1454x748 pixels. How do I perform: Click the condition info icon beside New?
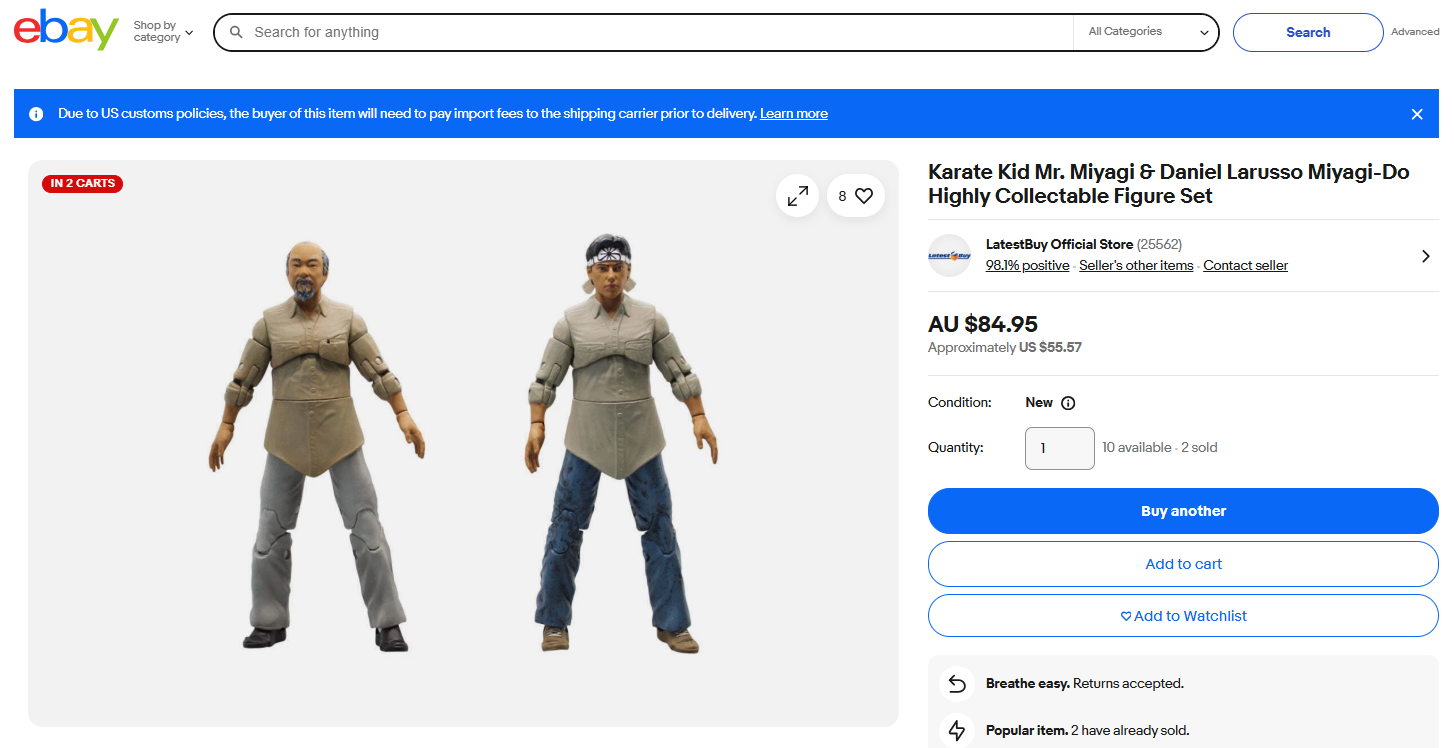tap(1068, 403)
